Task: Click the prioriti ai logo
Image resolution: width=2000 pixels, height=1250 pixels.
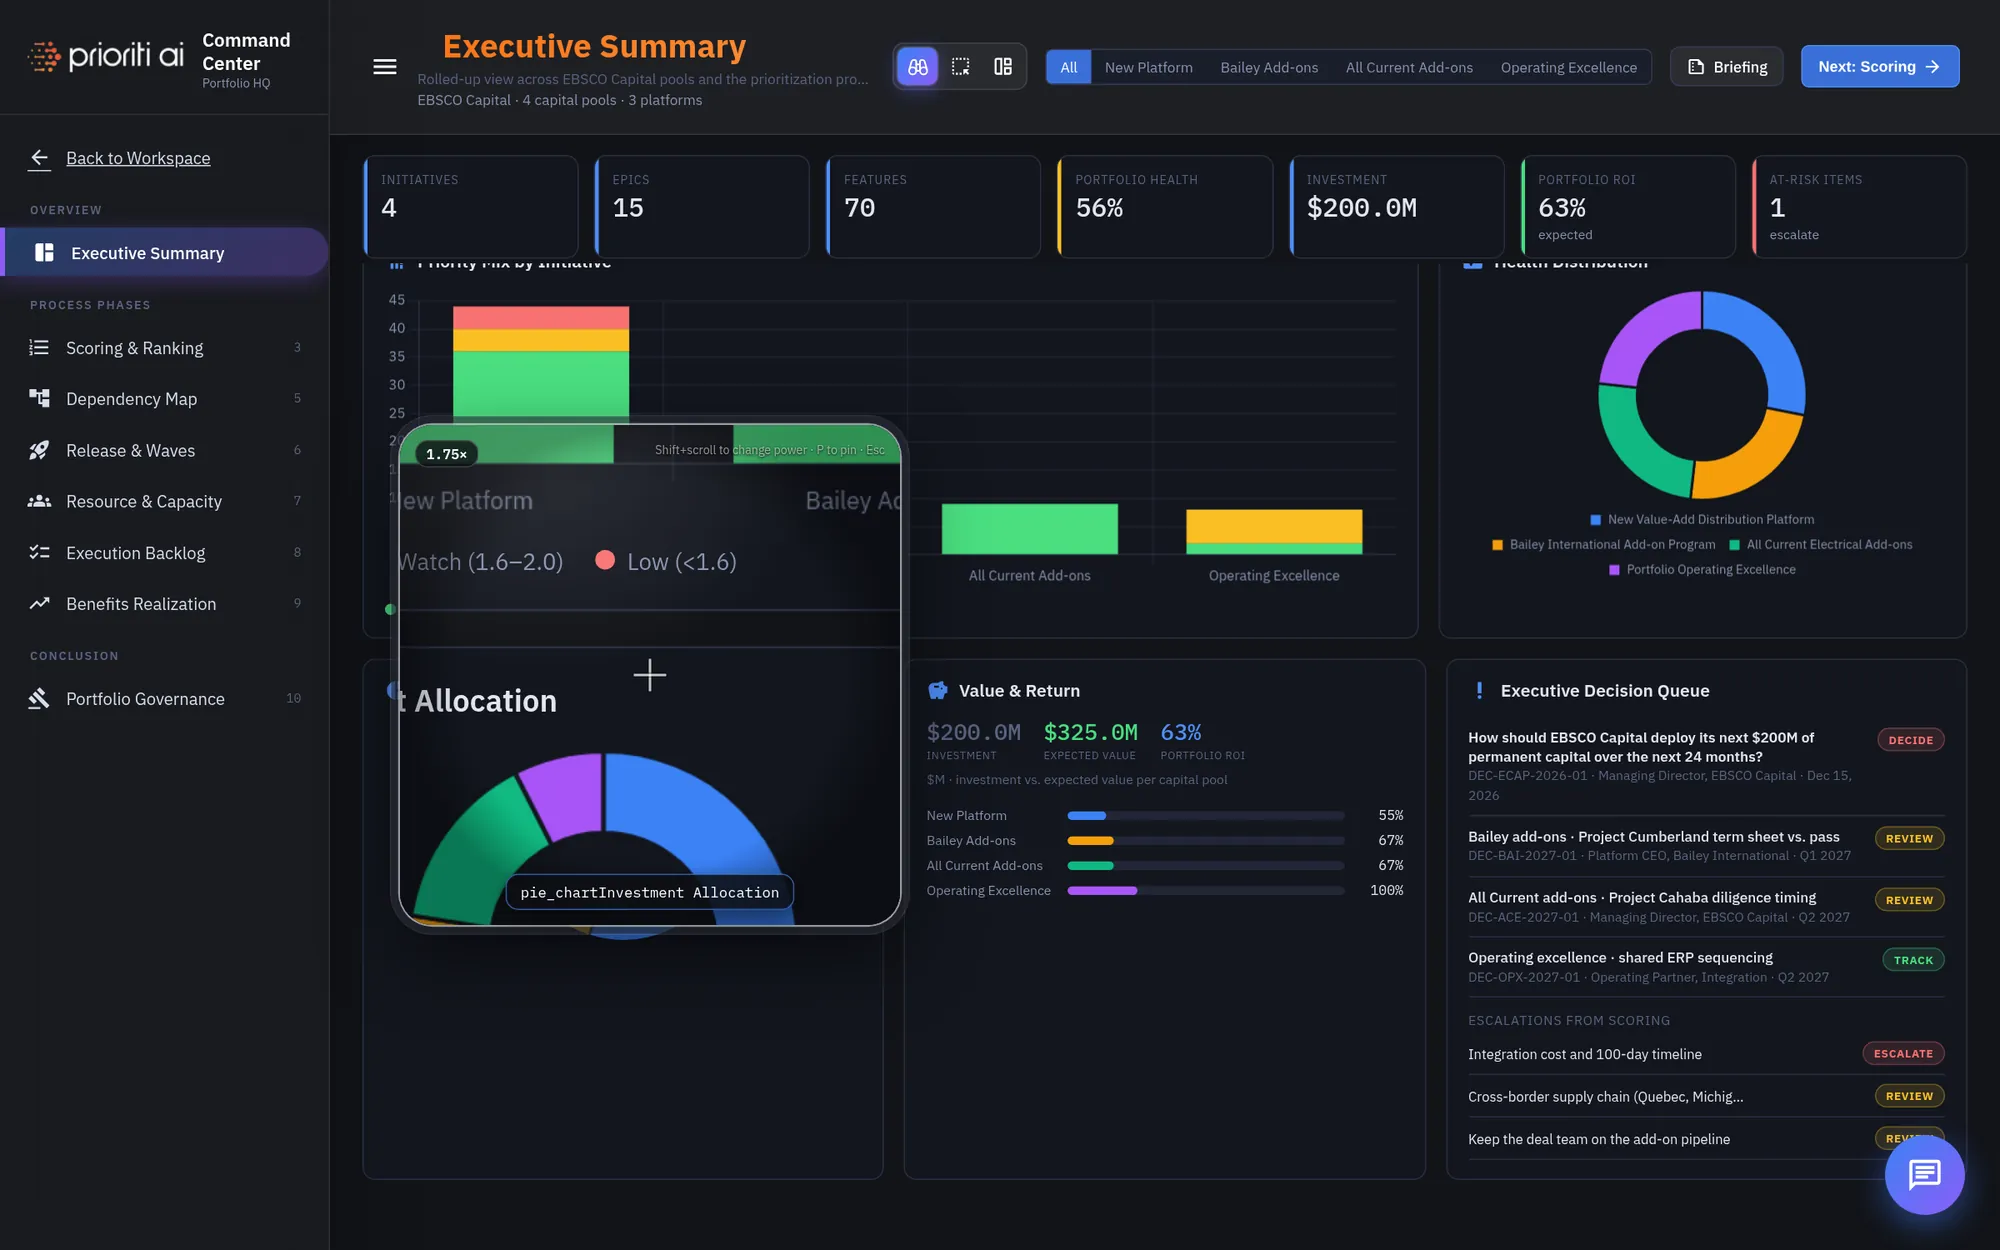Action: (106, 55)
